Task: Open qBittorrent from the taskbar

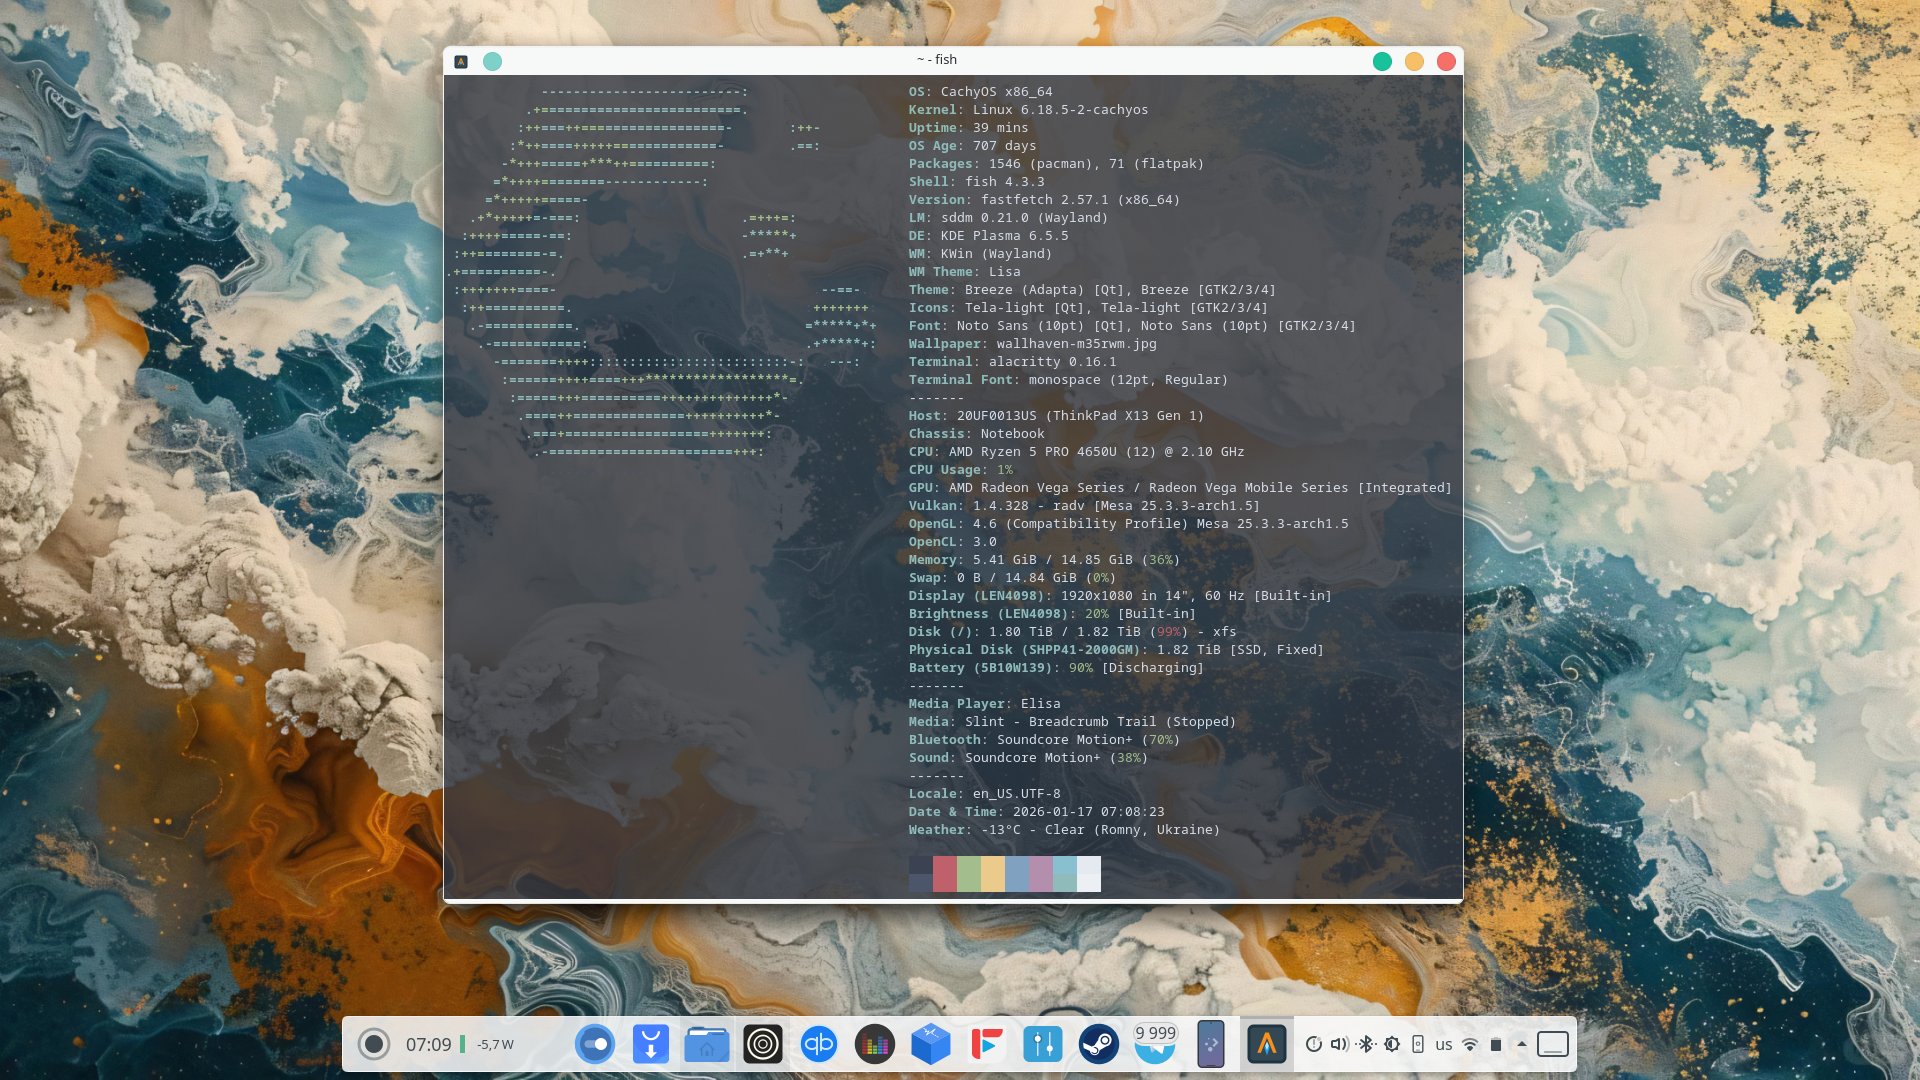Action: [819, 1045]
